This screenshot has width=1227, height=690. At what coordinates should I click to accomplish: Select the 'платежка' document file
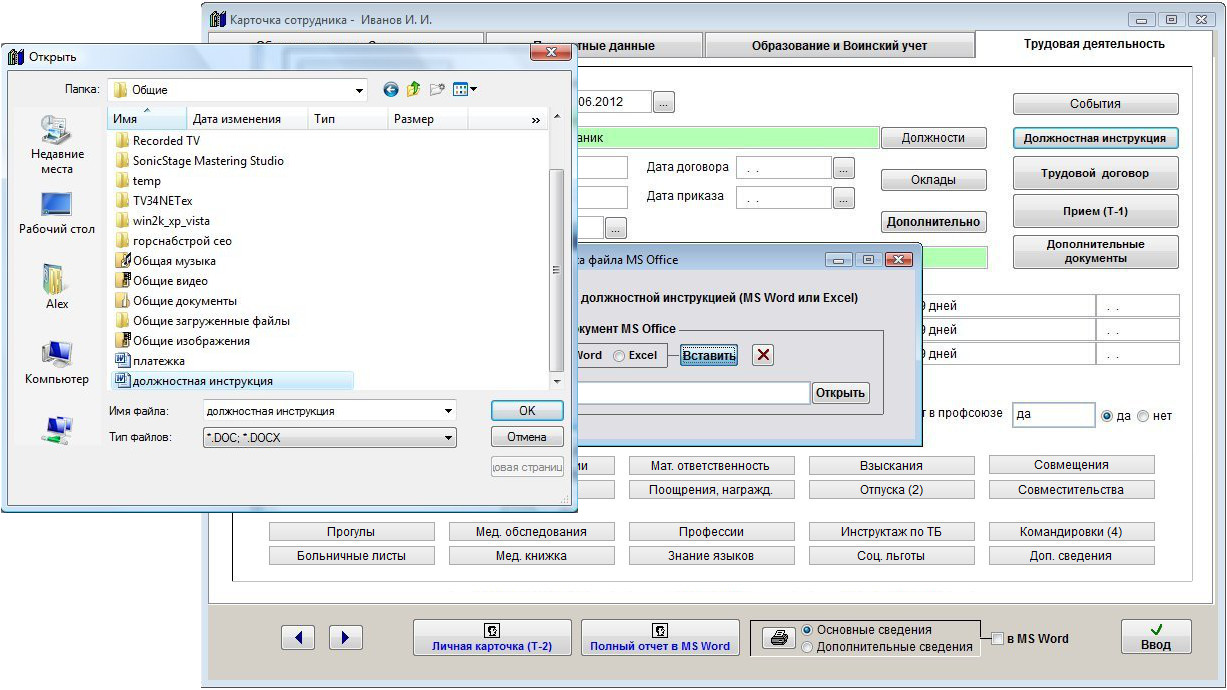click(x=159, y=361)
